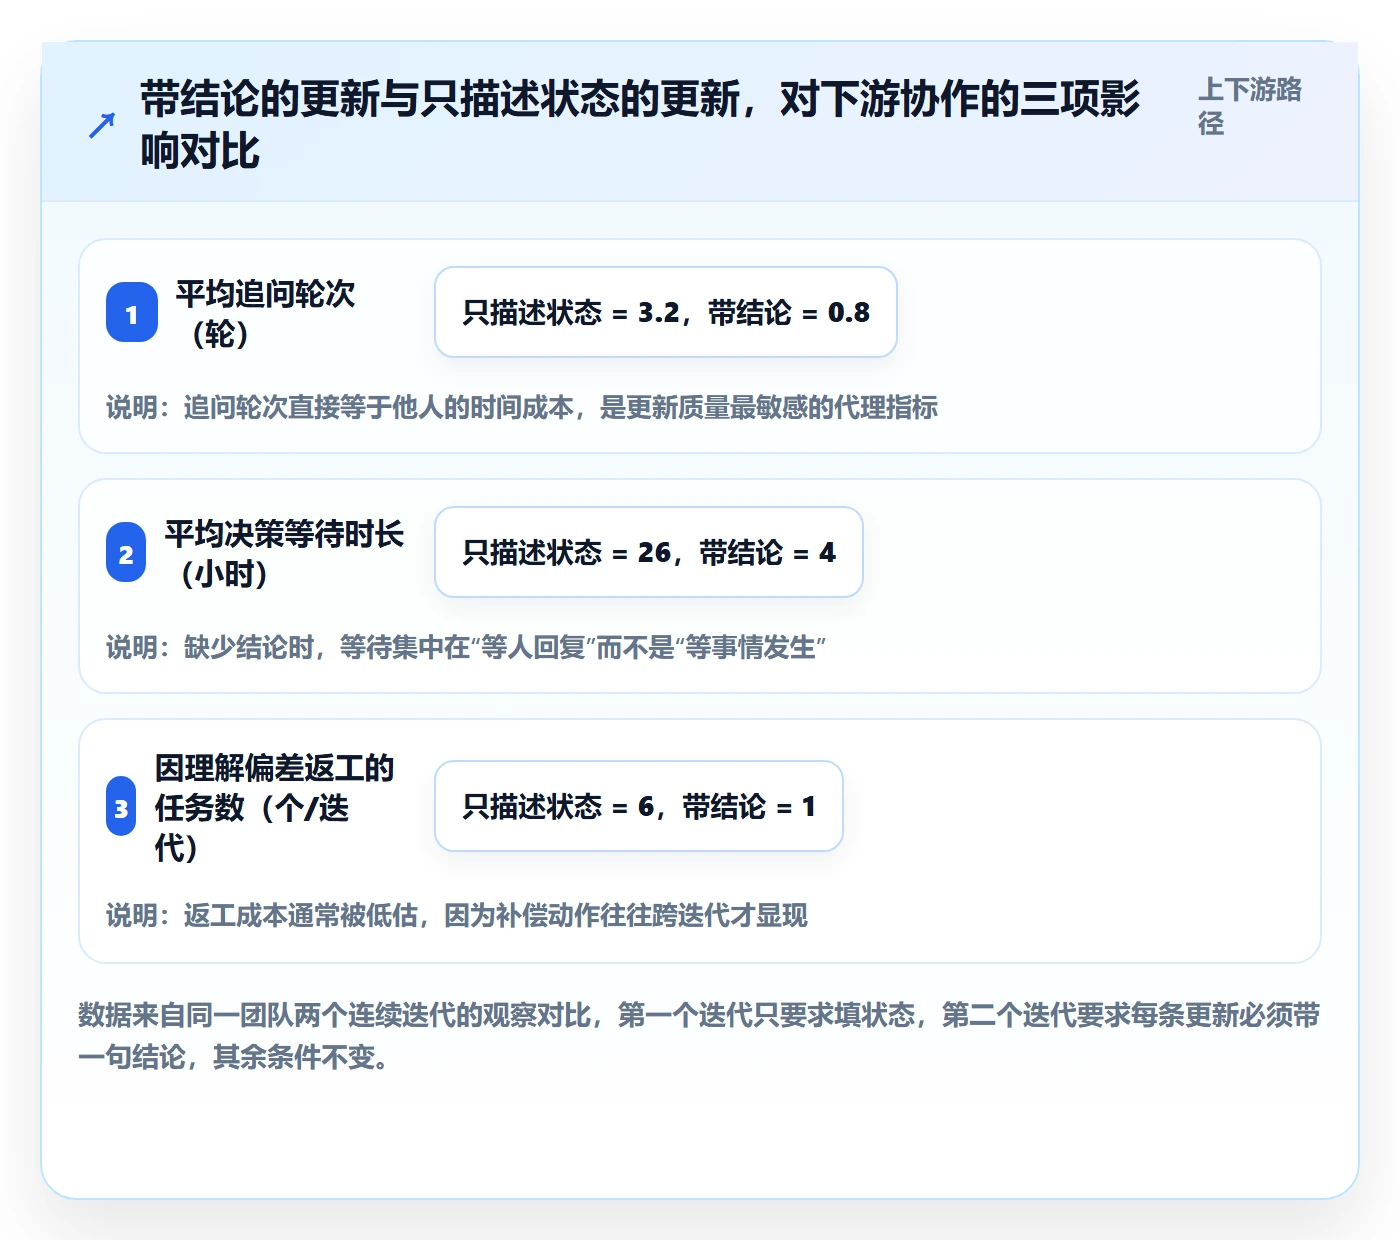Click the 平均决策等待时长（小时） metric label
The image size is (1400, 1240).
point(284,553)
